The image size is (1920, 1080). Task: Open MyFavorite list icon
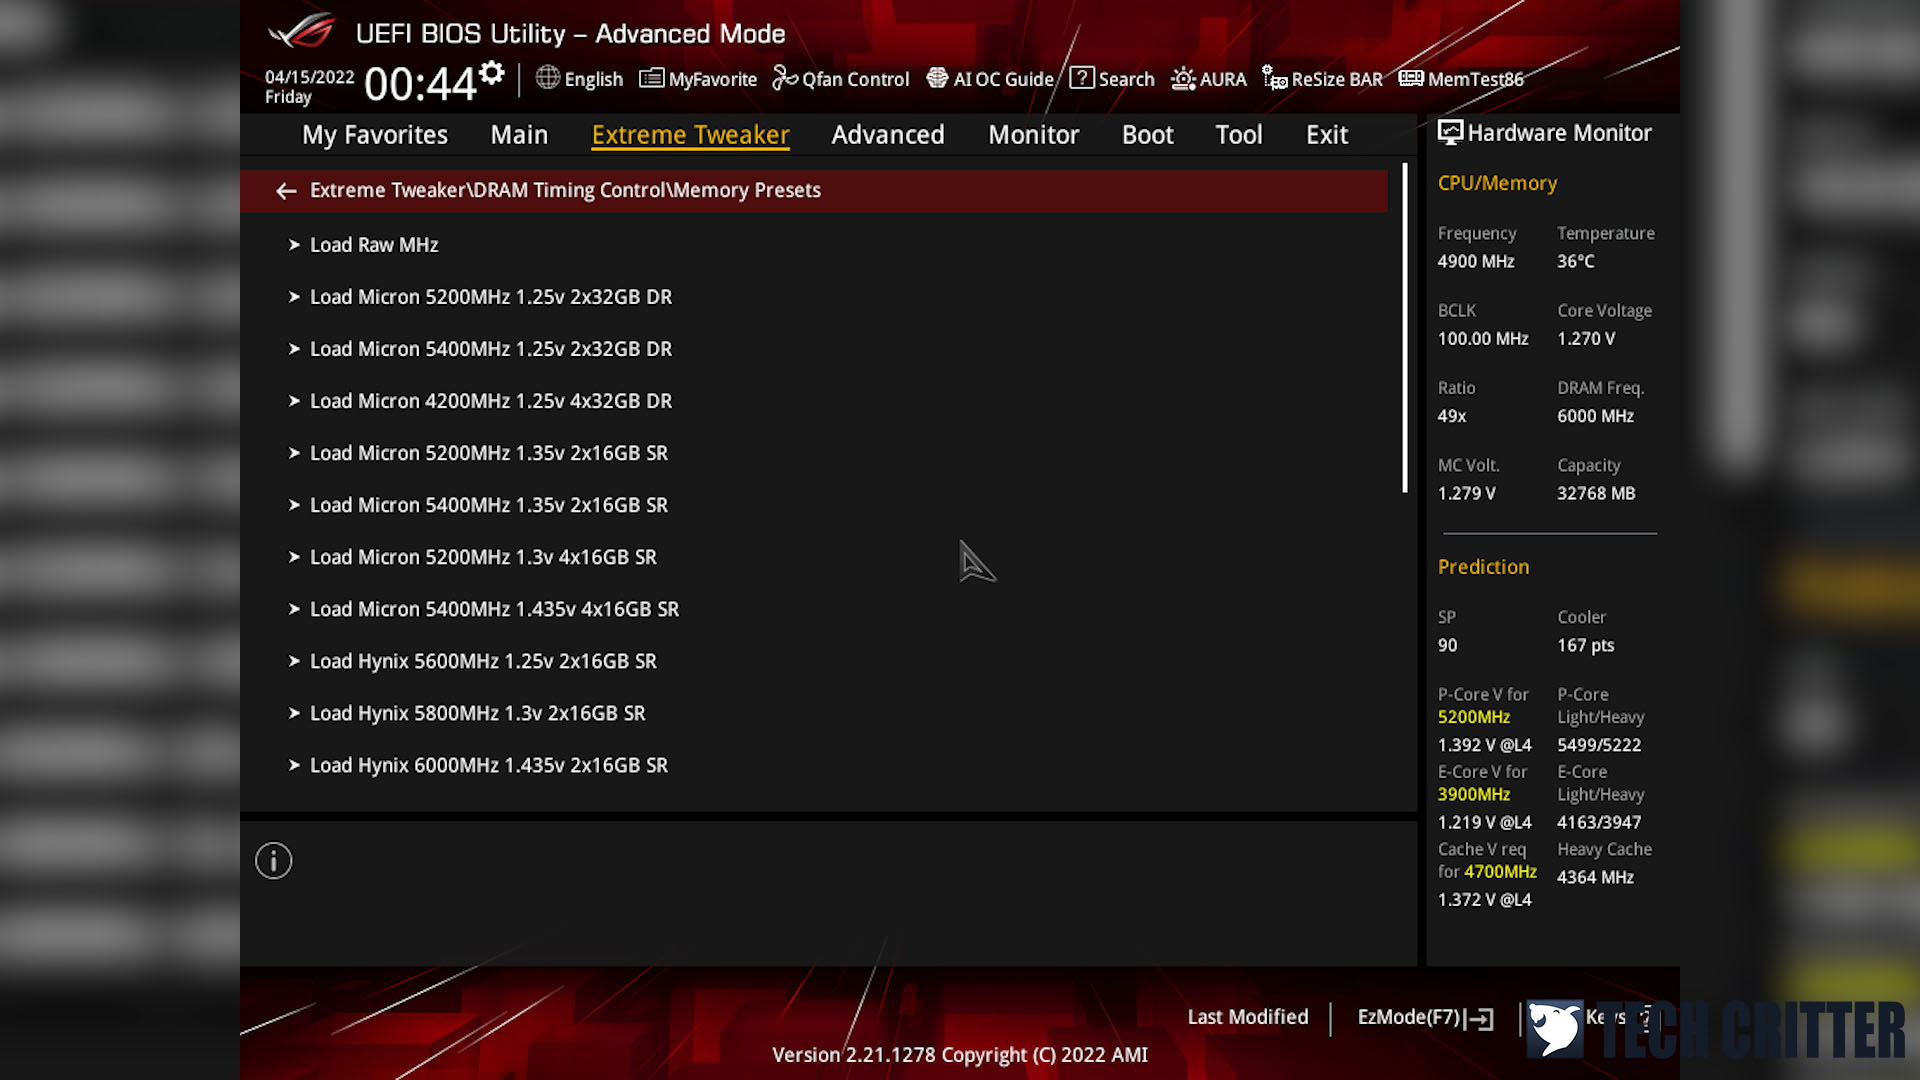[651, 78]
